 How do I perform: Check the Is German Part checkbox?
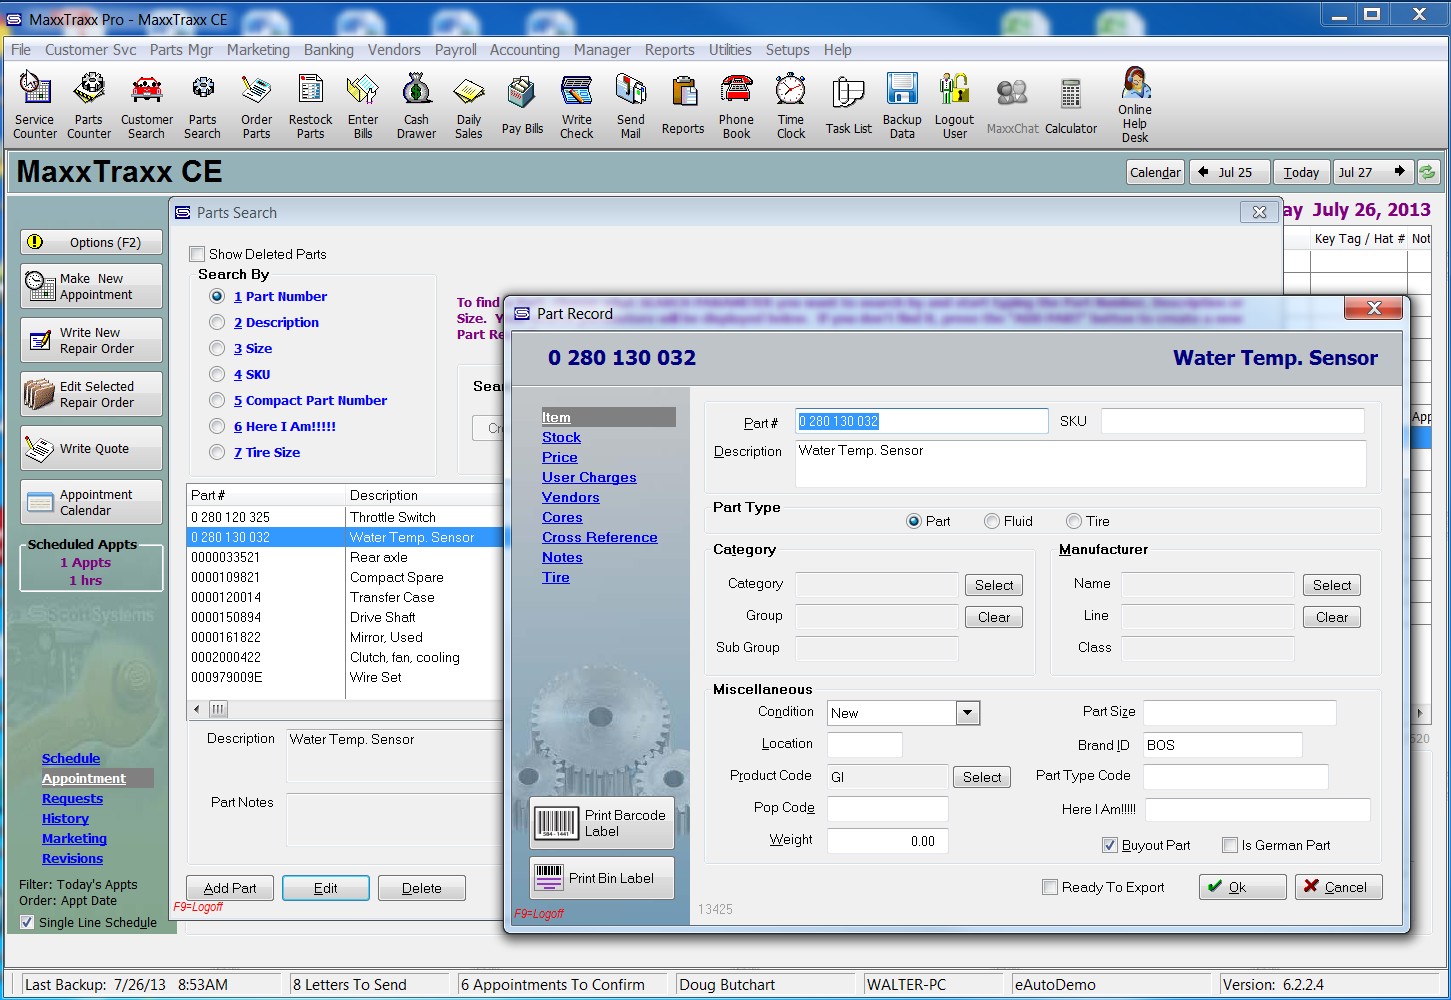1230,845
